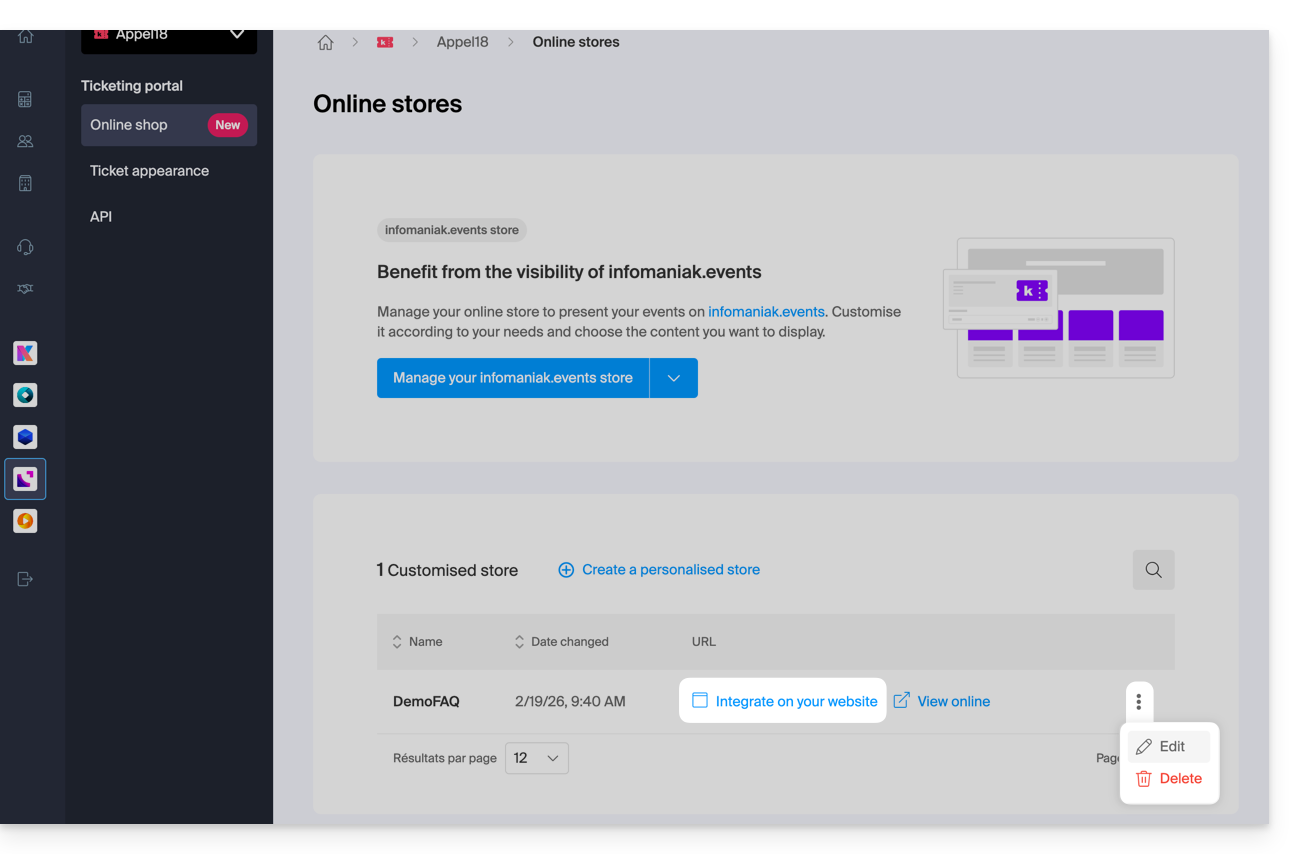Screen dimensions: 1299x854
Task: Select Edit from the context menu
Action: tap(1169, 747)
